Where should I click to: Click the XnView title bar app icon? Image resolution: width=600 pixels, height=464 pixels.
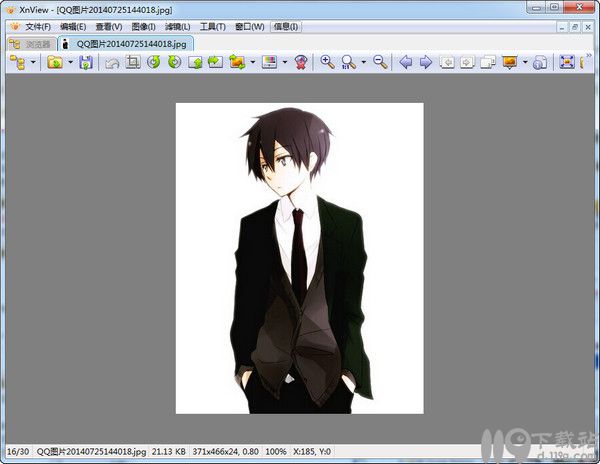point(10,10)
